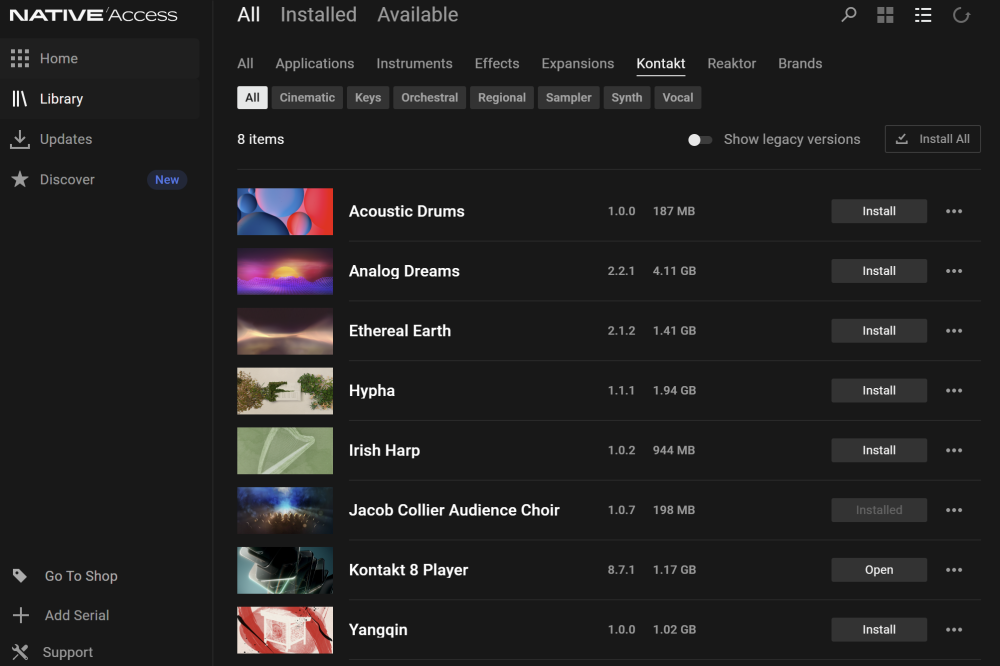Filter by Keys tag
Image resolution: width=1000 pixels, height=666 pixels.
[368, 98]
